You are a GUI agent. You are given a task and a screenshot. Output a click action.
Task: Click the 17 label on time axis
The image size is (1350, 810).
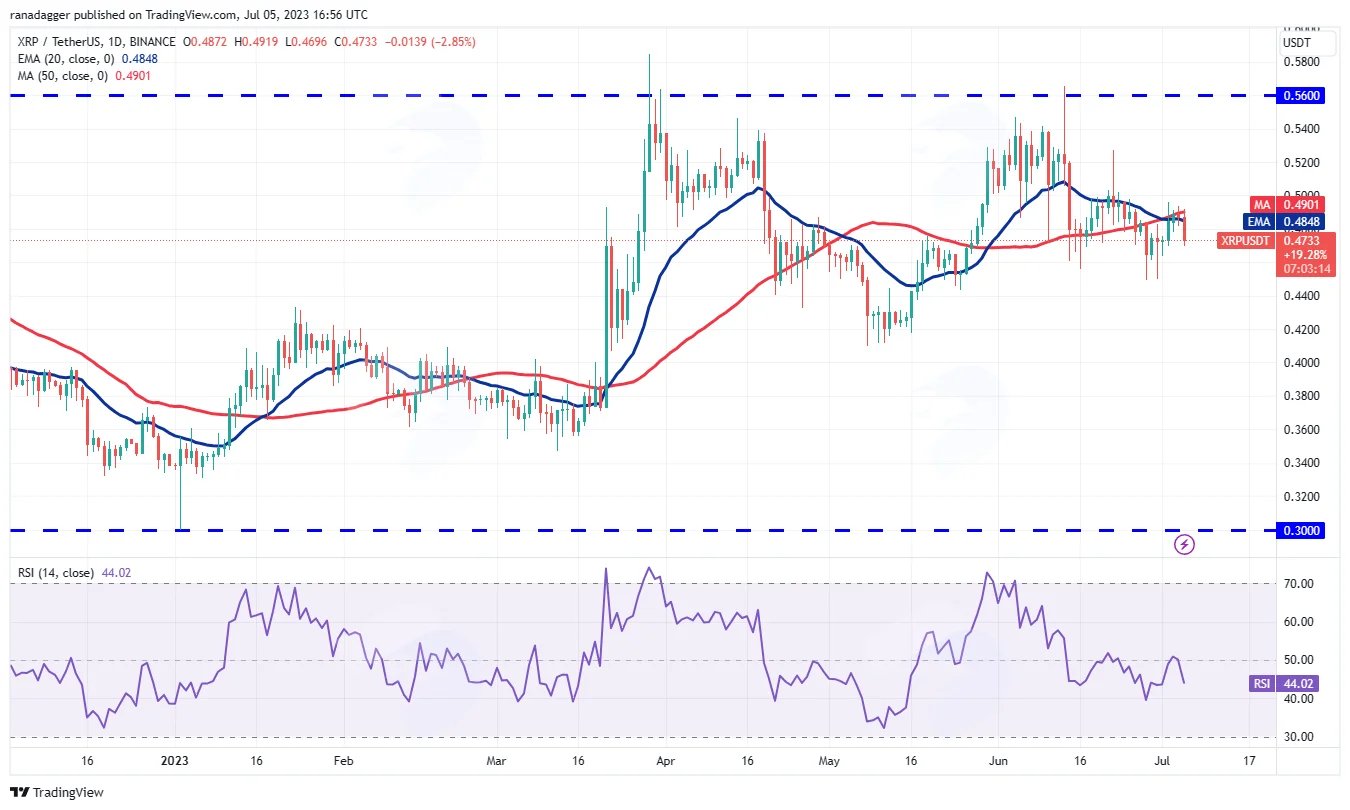pyautogui.click(x=1250, y=761)
